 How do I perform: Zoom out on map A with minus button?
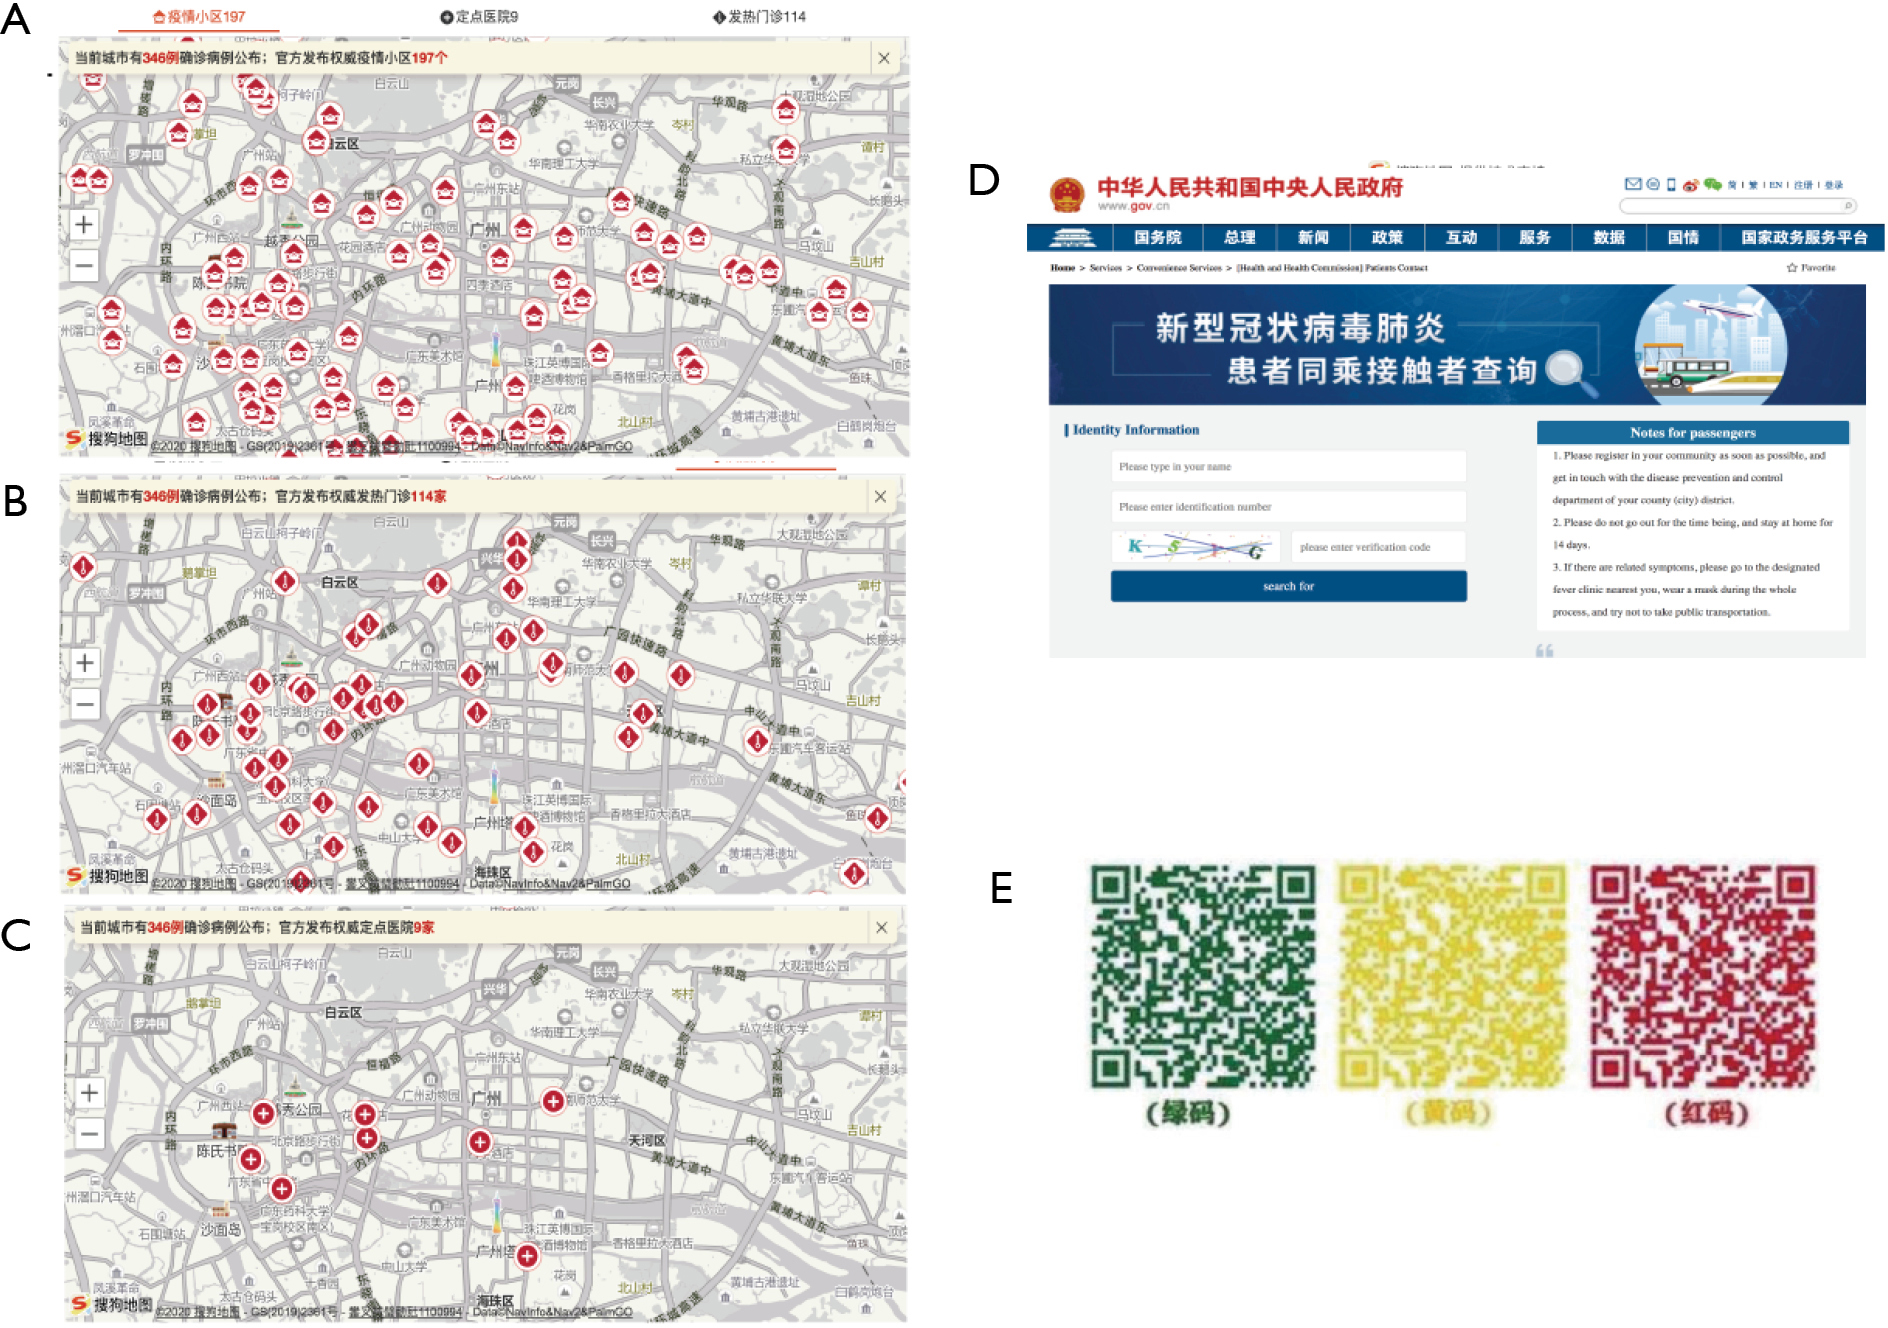[x=84, y=266]
